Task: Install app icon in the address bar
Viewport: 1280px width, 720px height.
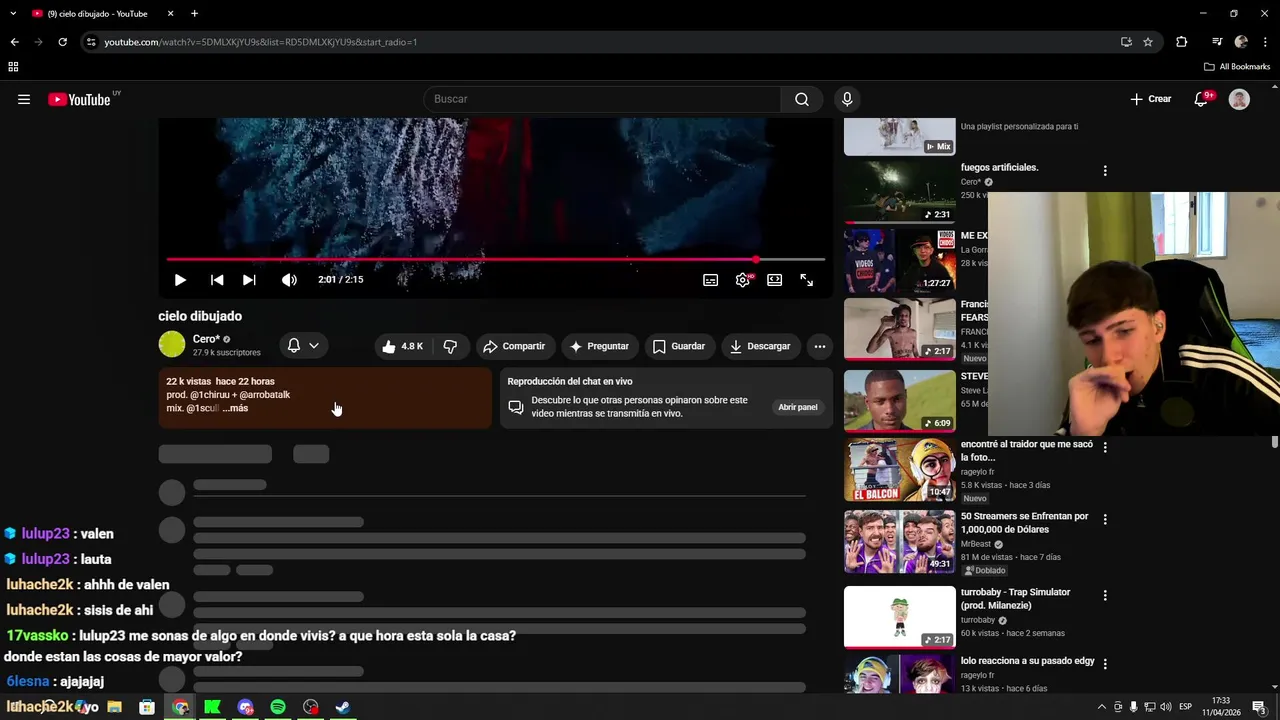Action: [x=1126, y=42]
